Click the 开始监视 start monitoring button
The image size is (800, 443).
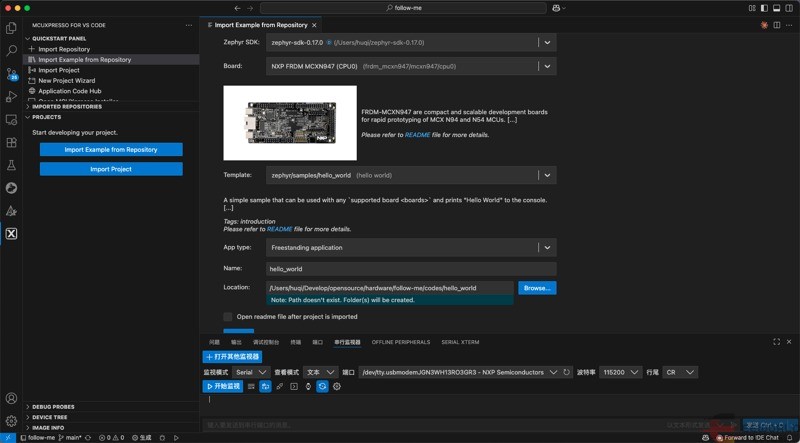point(222,386)
